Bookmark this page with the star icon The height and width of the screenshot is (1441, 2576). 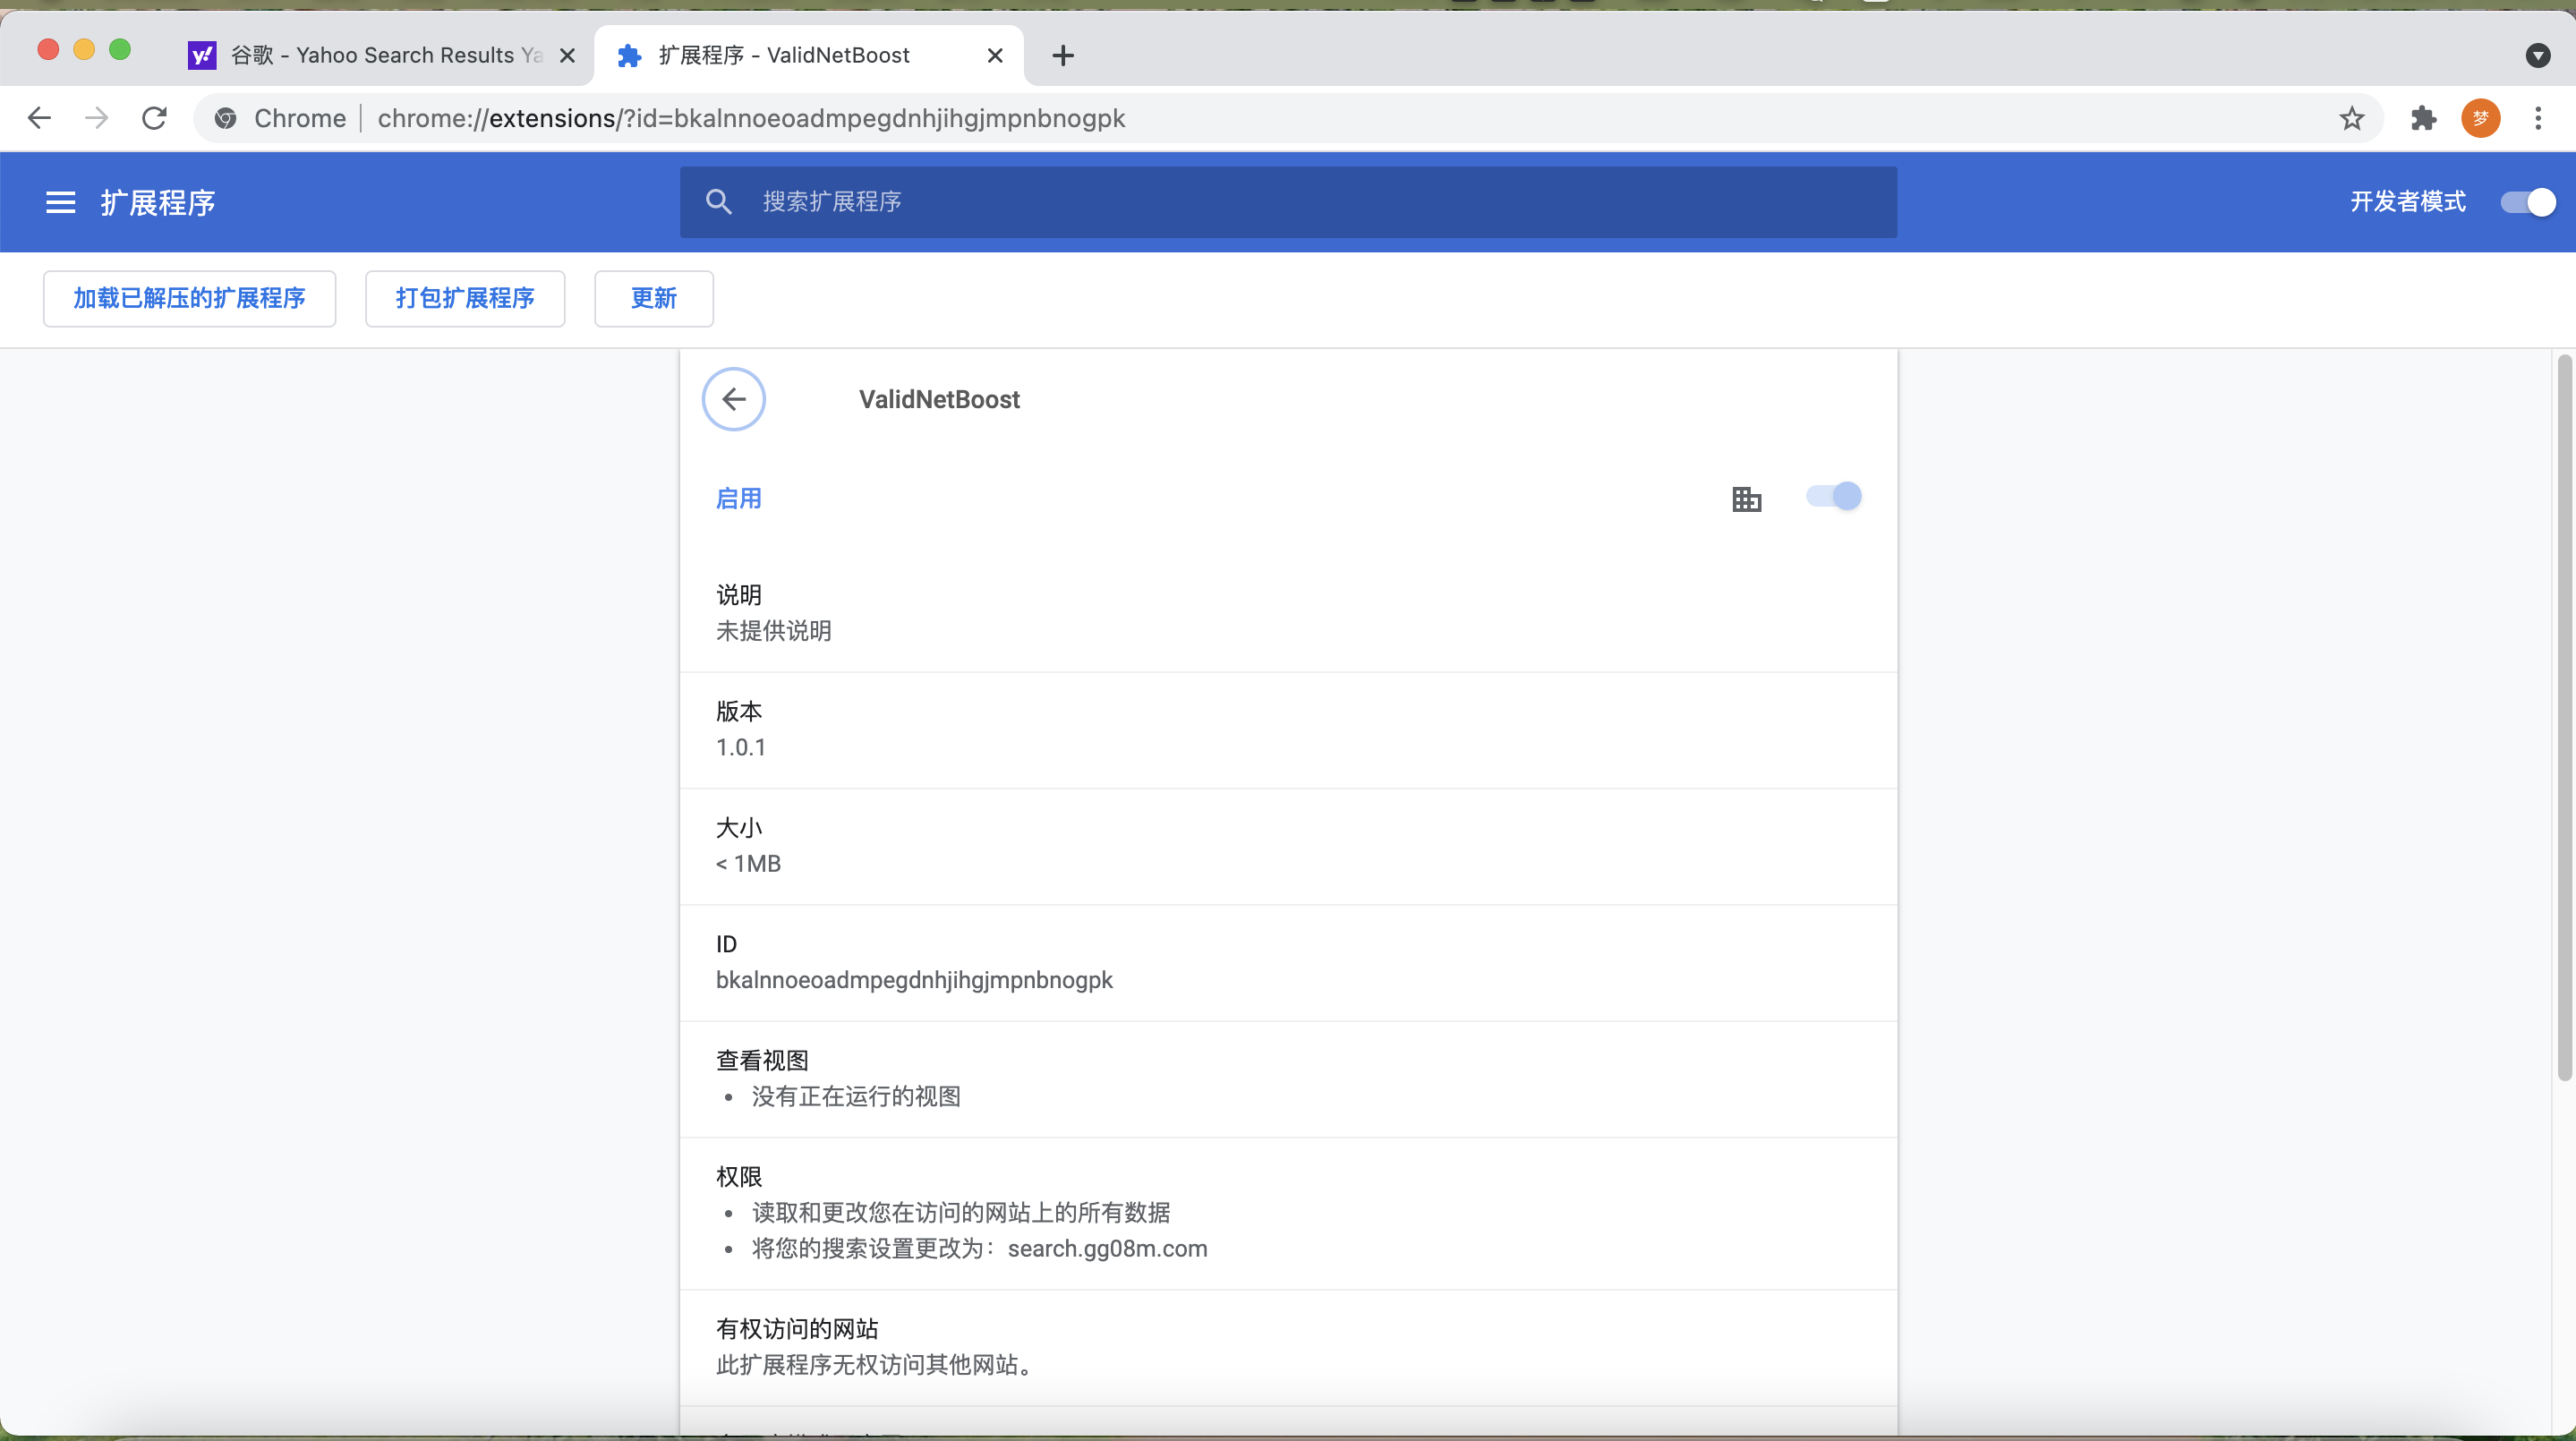click(x=2351, y=118)
